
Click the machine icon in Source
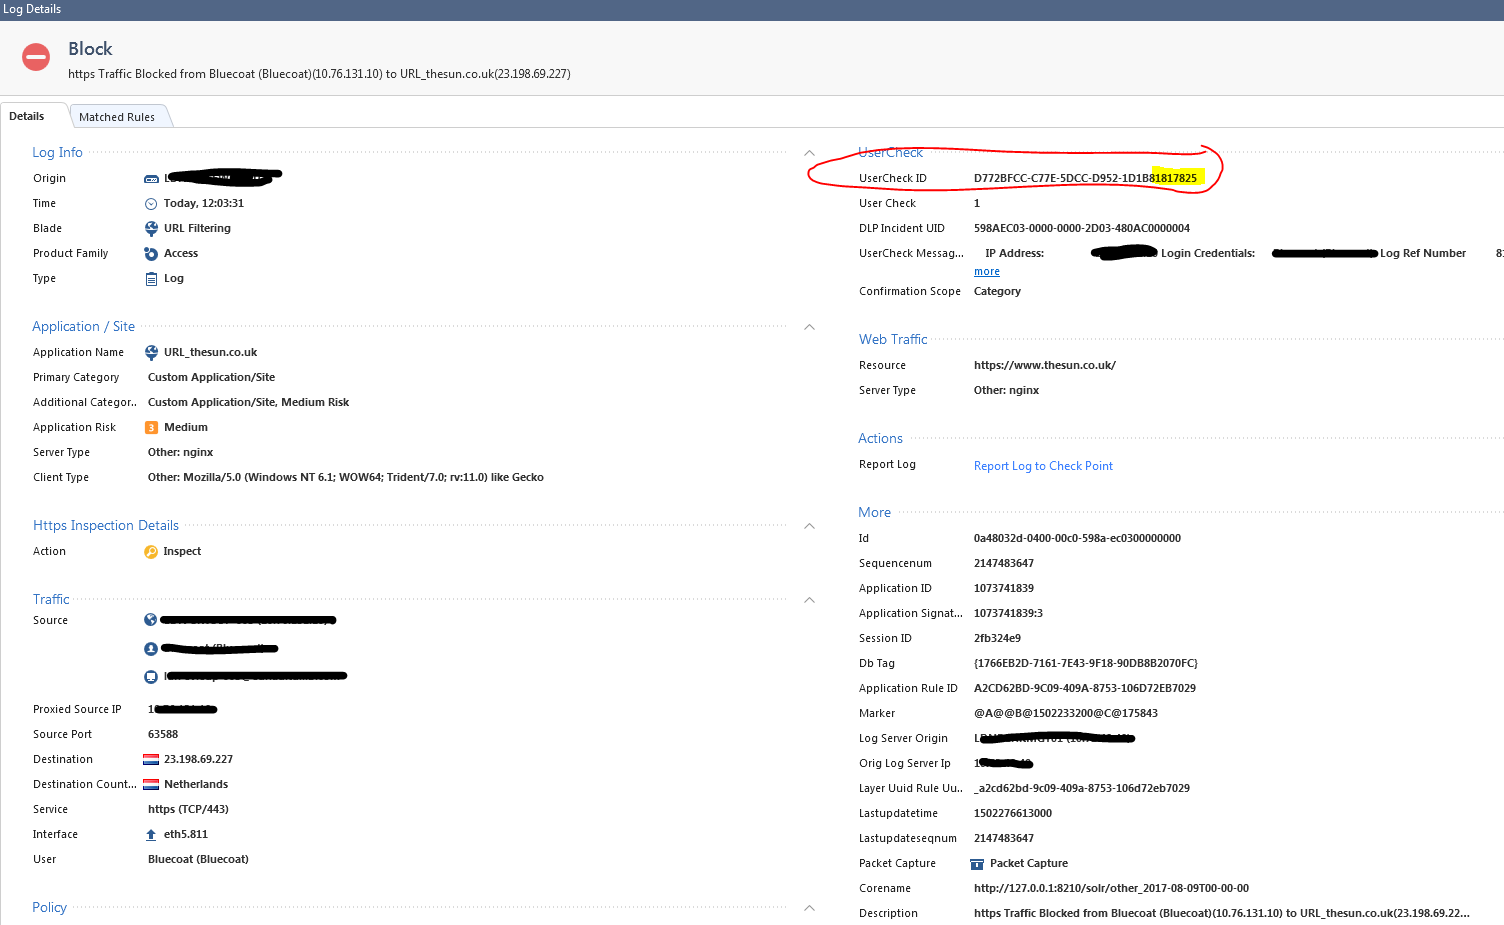click(x=151, y=677)
